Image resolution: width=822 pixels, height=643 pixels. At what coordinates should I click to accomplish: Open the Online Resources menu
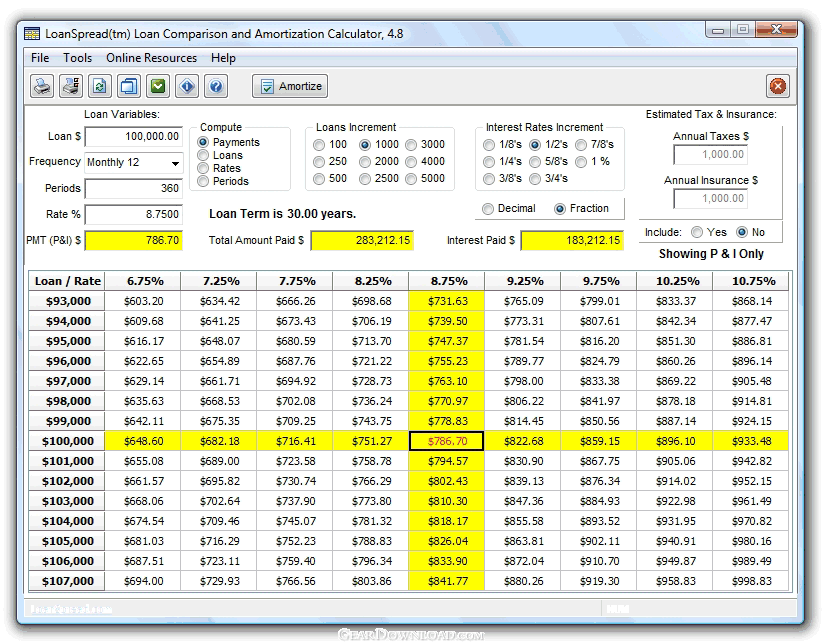pos(152,58)
